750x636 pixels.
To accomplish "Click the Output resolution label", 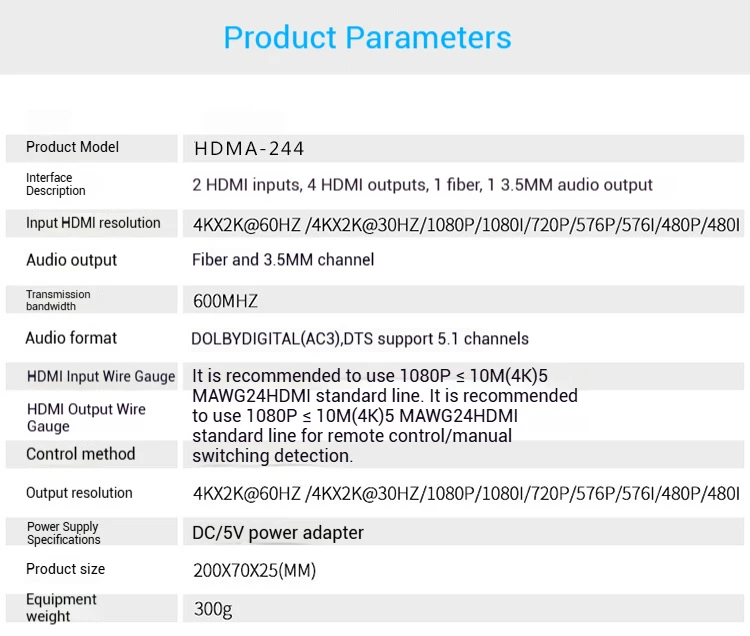I will [x=79, y=493].
